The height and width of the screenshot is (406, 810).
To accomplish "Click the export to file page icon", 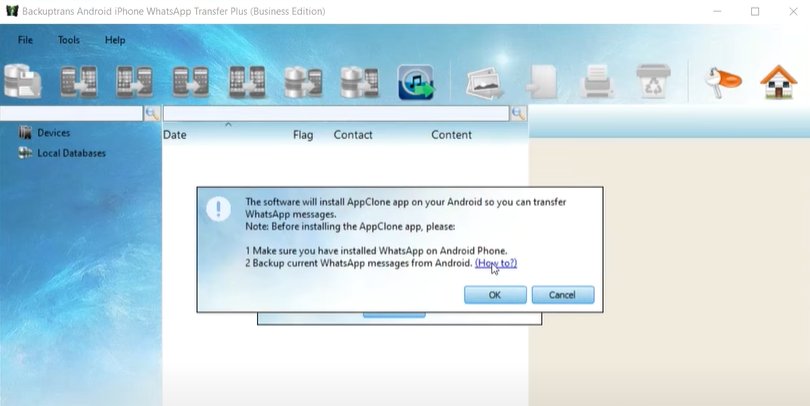I will (542, 82).
